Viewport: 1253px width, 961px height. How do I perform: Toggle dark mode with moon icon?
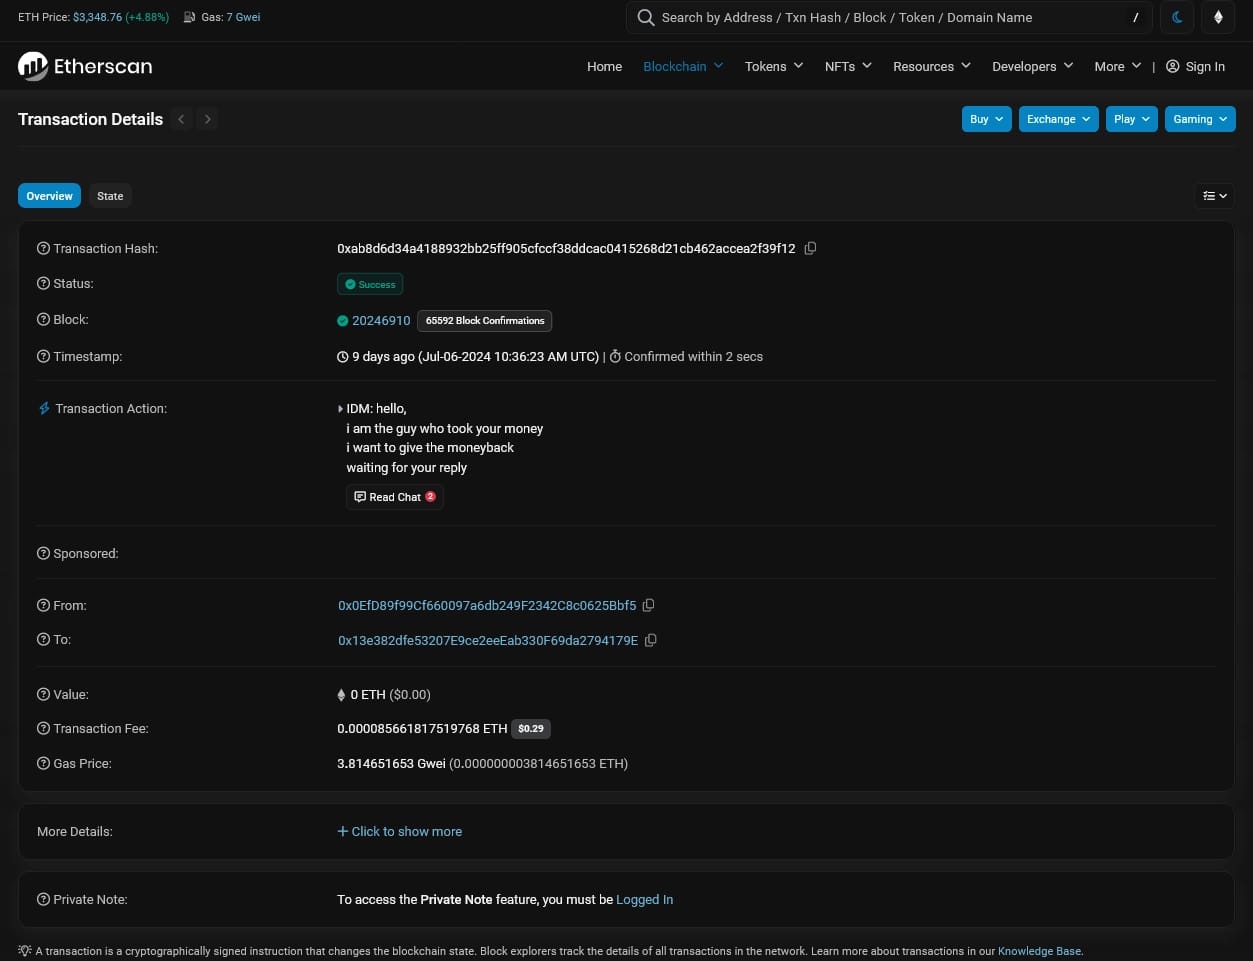tap(1177, 17)
